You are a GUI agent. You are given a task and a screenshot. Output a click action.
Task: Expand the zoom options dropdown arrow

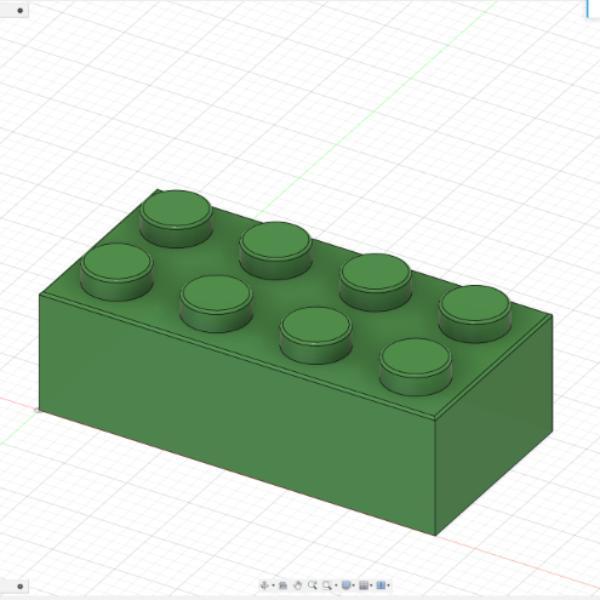coord(336,585)
